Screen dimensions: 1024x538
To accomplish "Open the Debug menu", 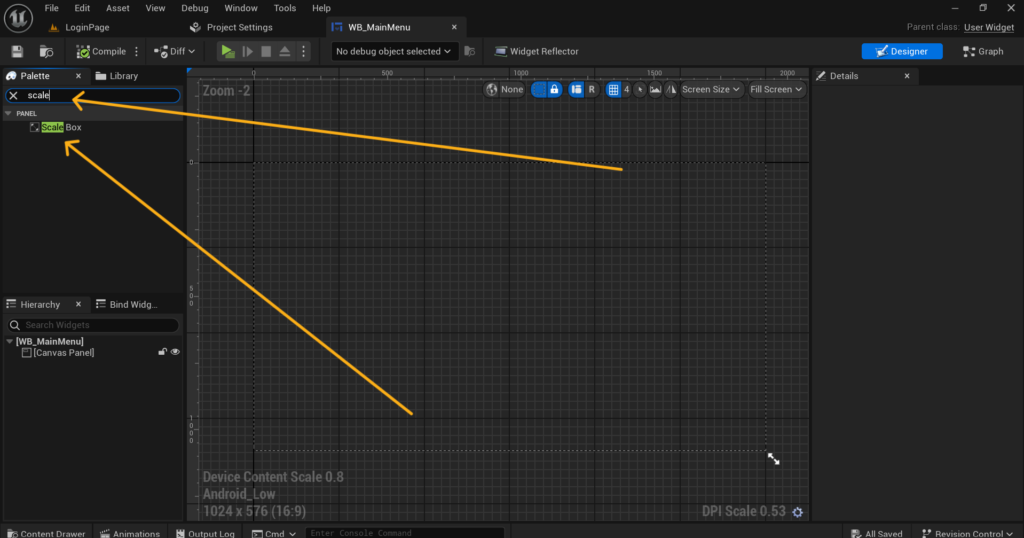I will [195, 8].
